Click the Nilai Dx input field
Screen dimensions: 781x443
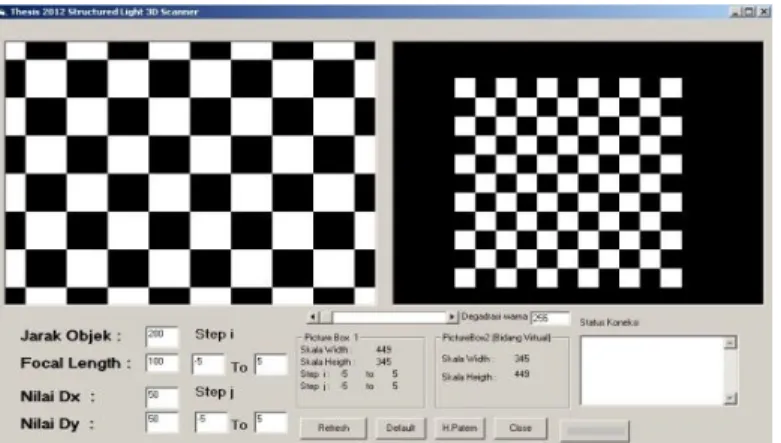162,397
